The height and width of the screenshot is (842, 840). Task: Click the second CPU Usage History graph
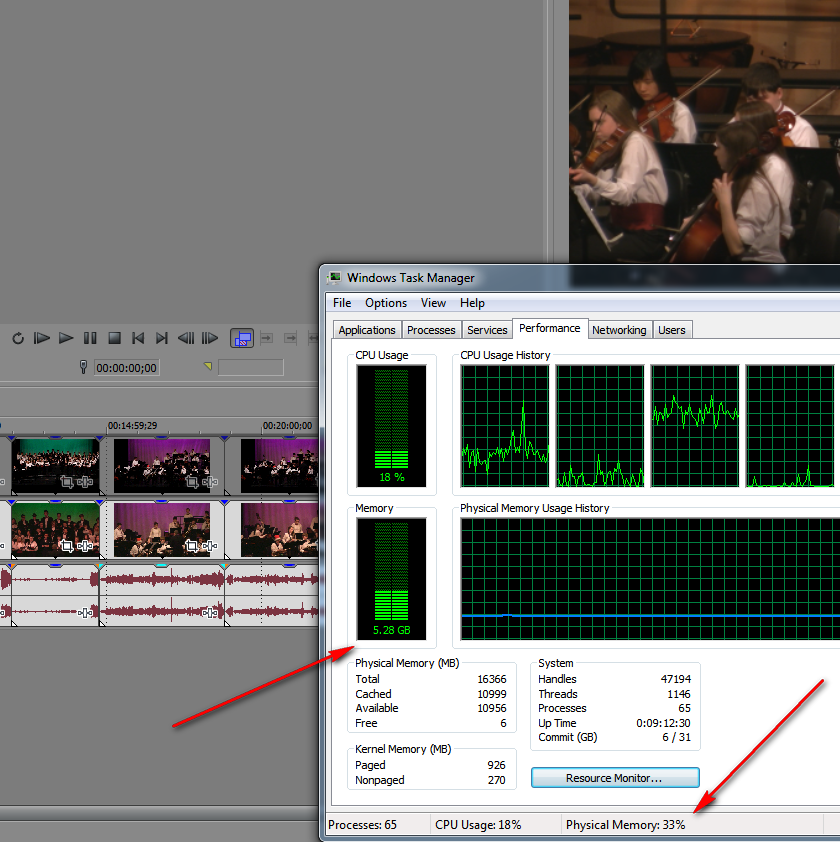point(600,426)
